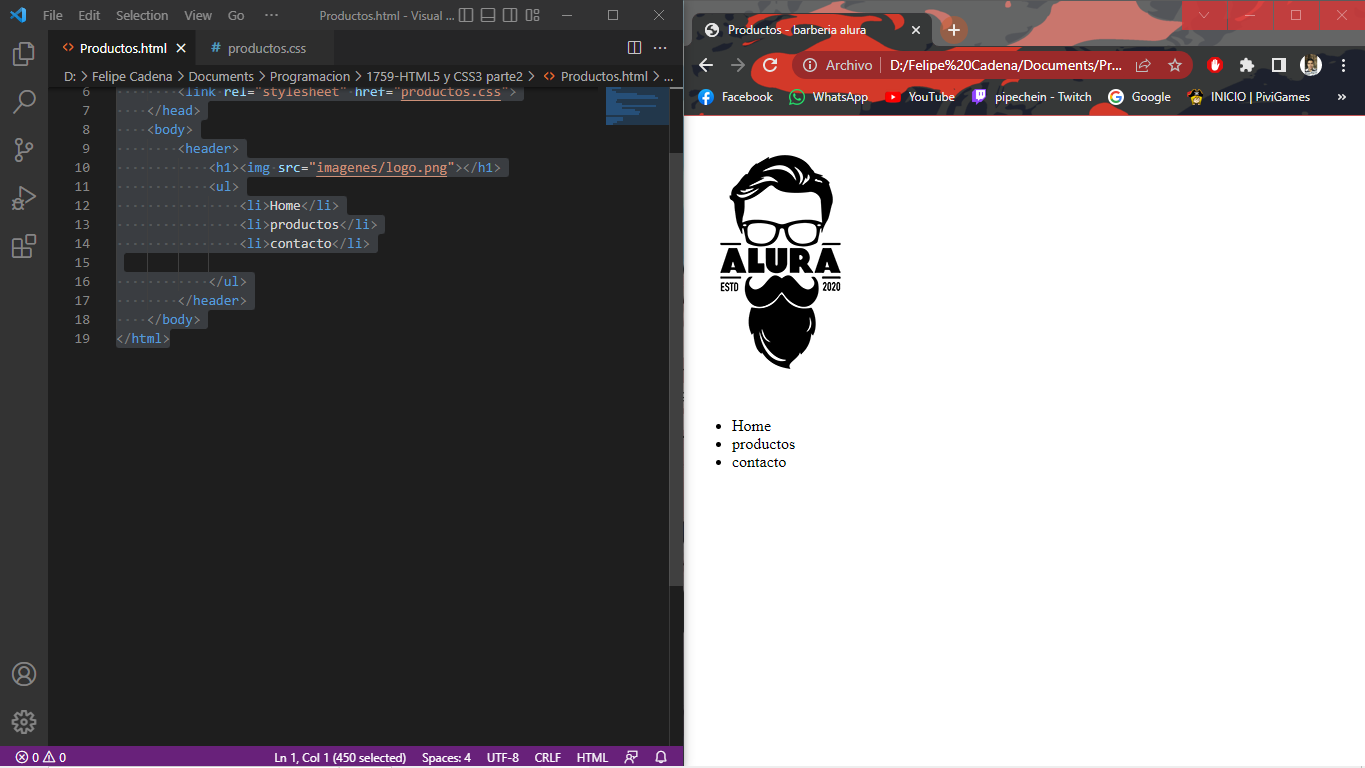1365x768 pixels.
Task: Switch to the productos.css tab
Action: point(266,48)
